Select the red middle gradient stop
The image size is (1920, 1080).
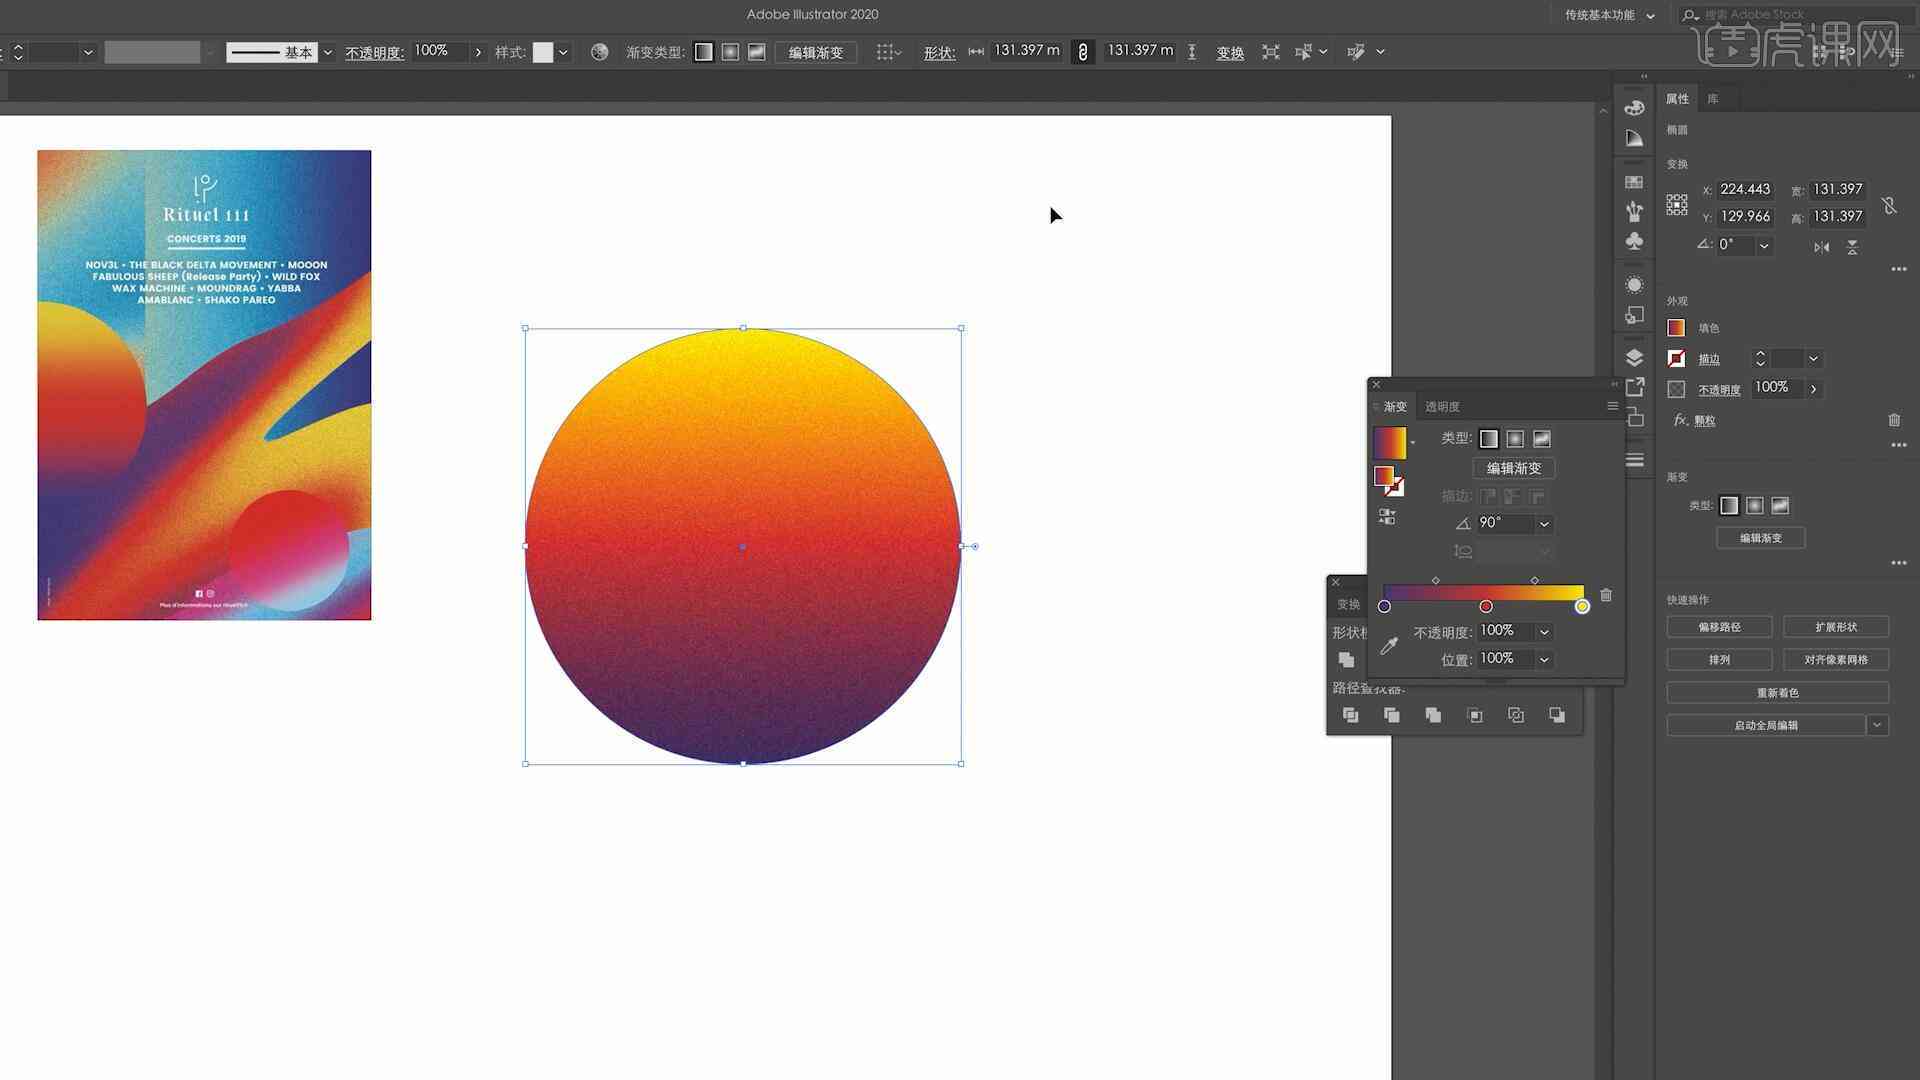click(x=1486, y=607)
